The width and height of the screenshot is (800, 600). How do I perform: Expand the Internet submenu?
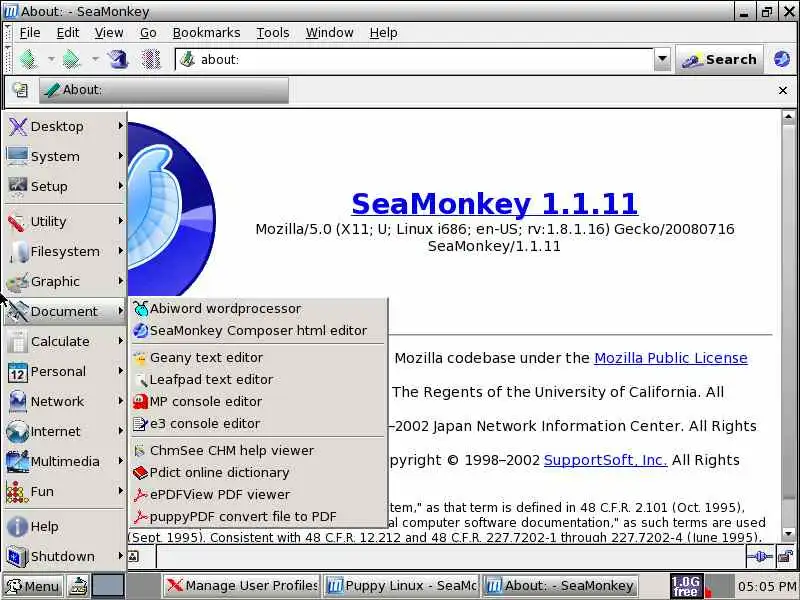click(x=65, y=432)
